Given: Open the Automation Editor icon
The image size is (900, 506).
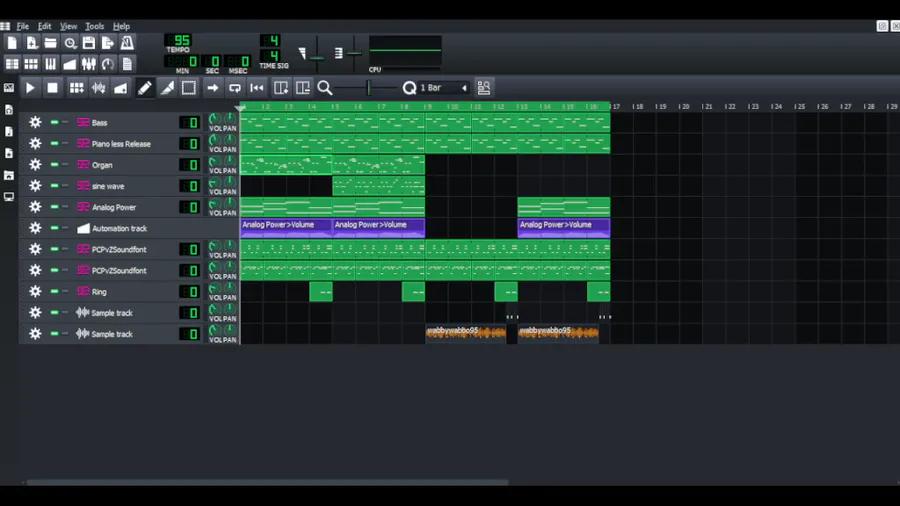Looking at the screenshot, I should click(70, 64).
